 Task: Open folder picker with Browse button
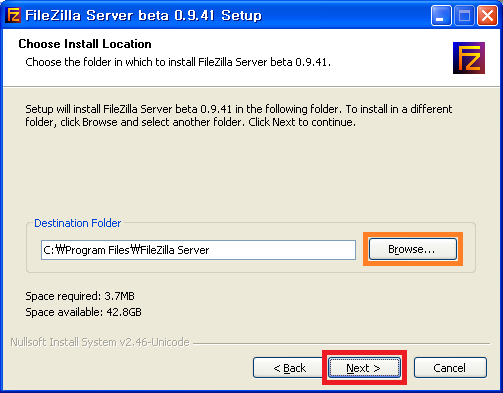[413, 249]
